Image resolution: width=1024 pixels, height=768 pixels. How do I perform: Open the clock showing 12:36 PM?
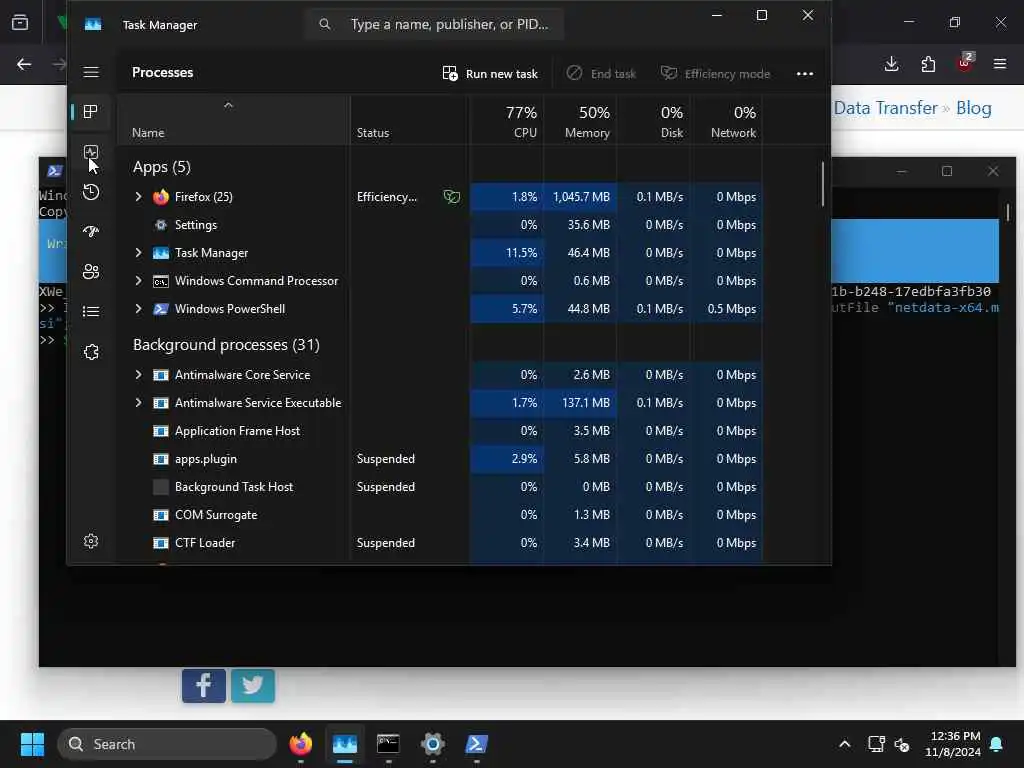pyautogui.click(x=952, y=744)
